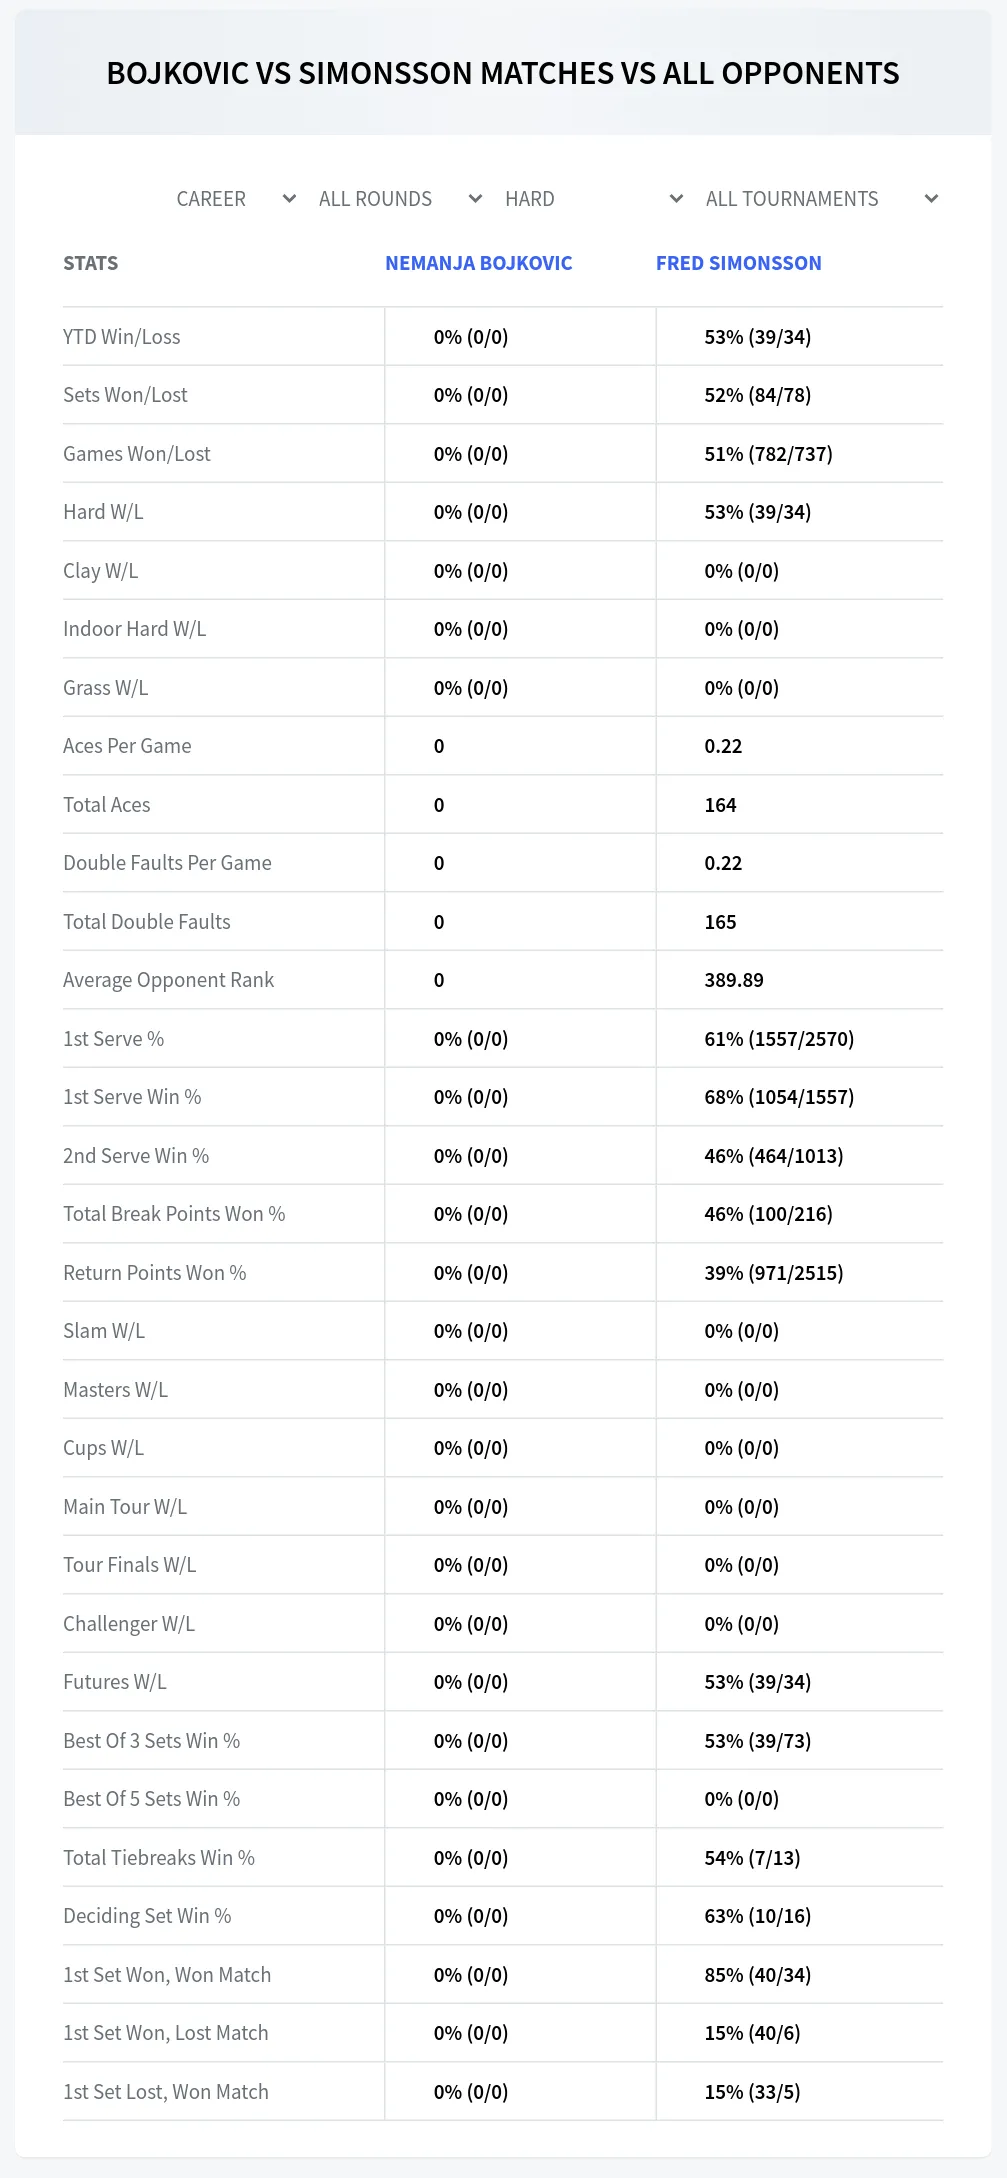The width and height of the screenshot is (1007, 2178).
Task: Click the Total Aces value 164
Action: click(720, 805)
